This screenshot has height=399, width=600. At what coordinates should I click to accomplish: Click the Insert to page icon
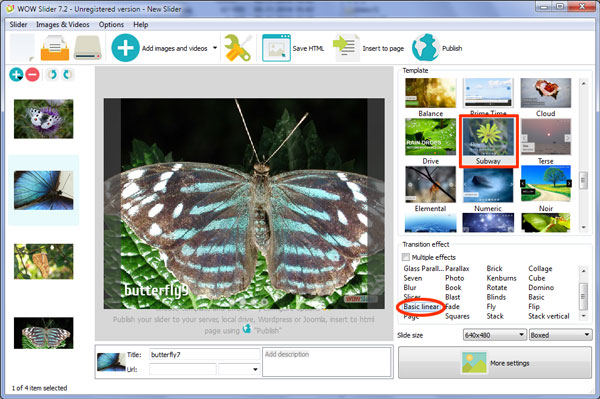click(346, 48)
